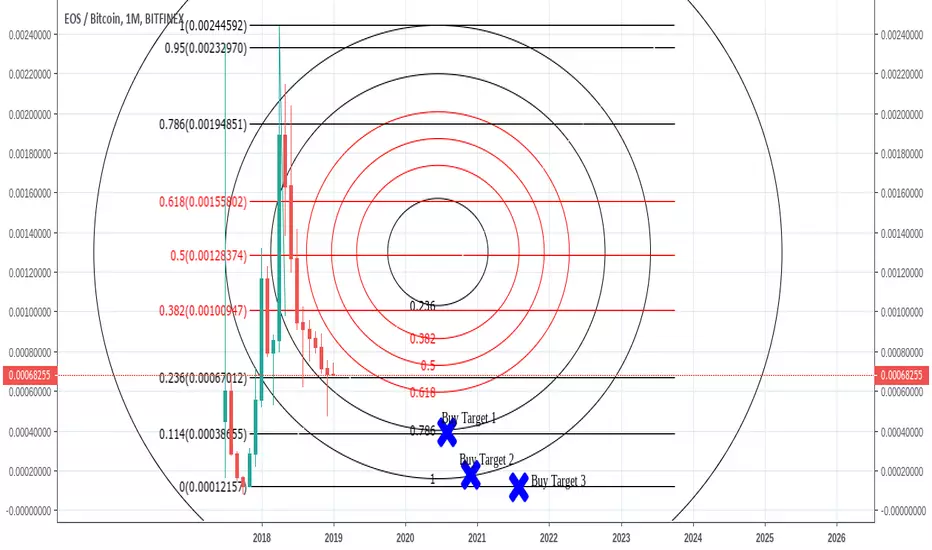
Task: Click 0.00200000 on the right price axis
Action: click(x=902, y=114)
